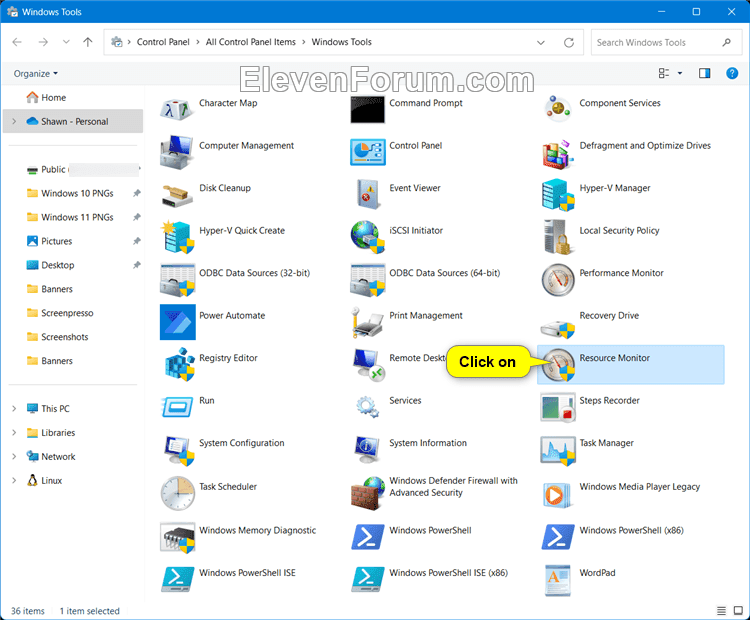Open recent locations dropdown arrow

66,42
